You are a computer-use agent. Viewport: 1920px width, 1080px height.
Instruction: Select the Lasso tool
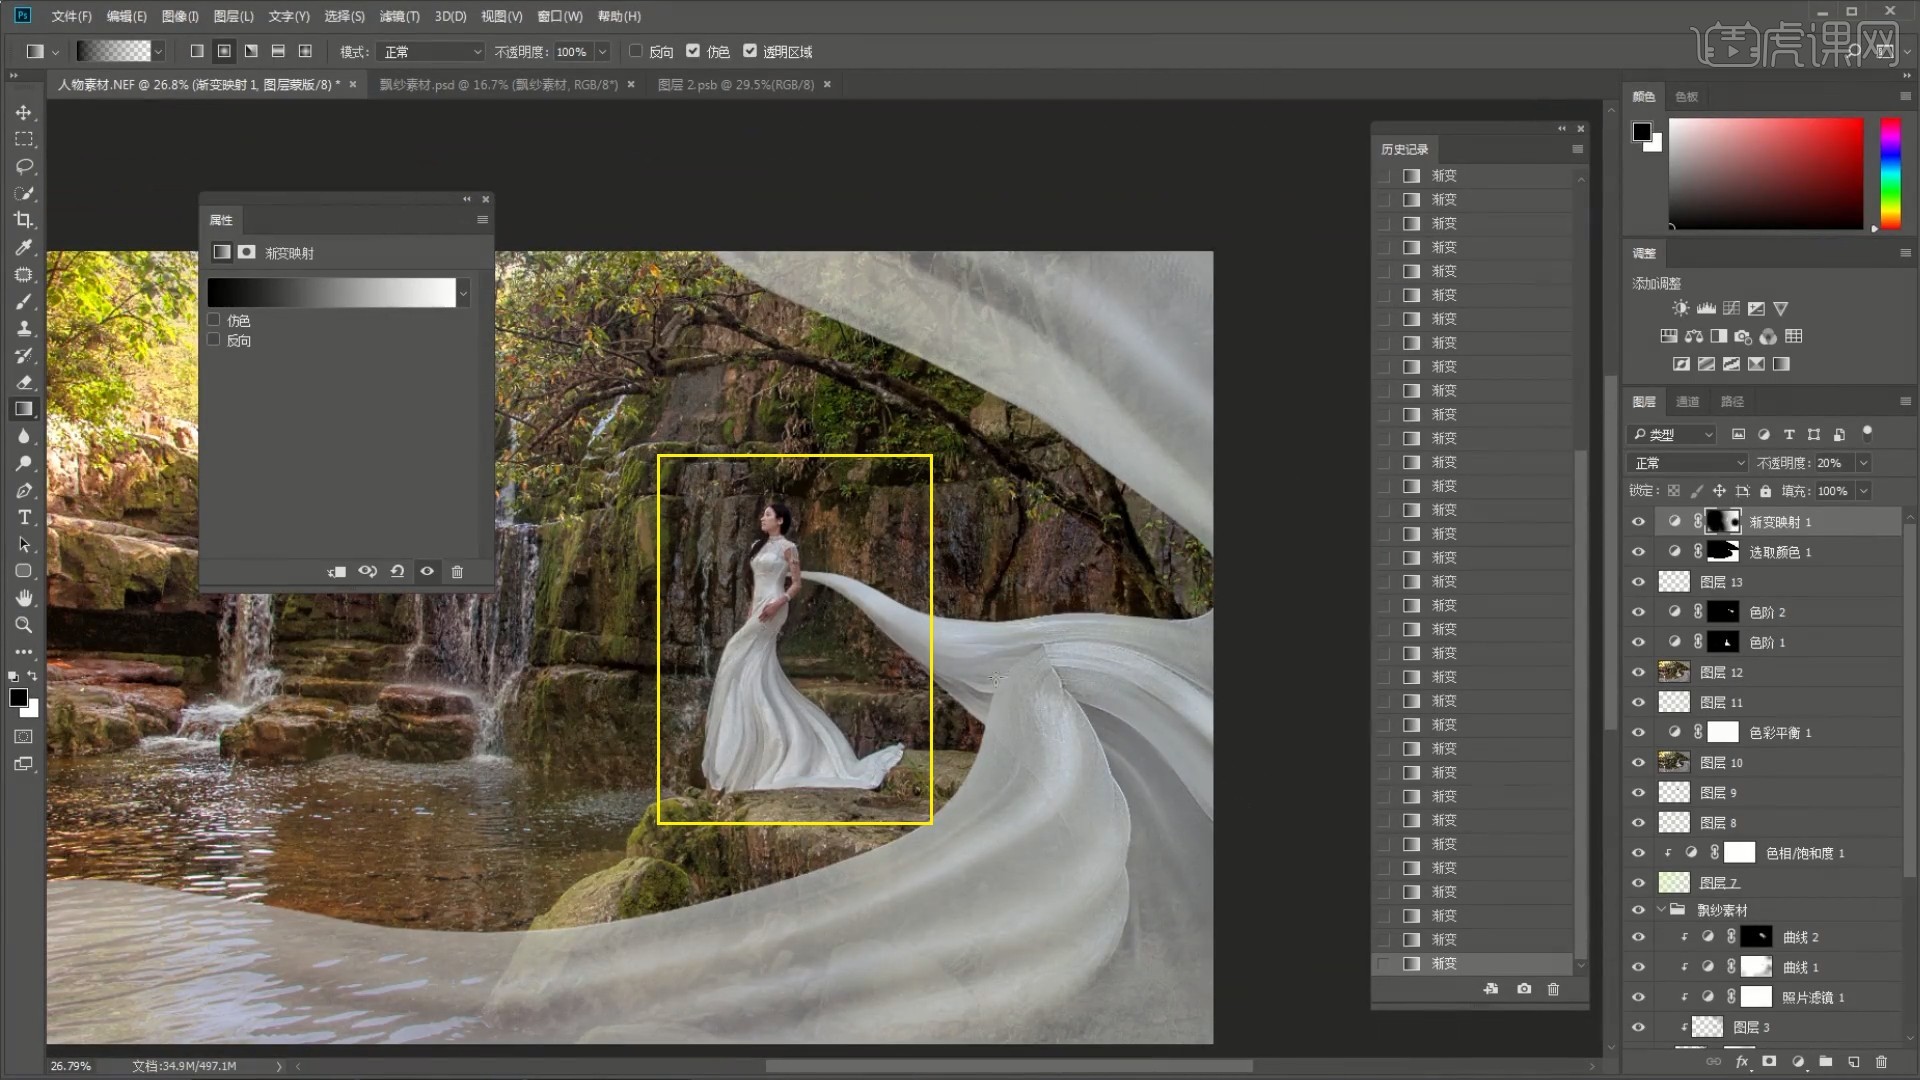pos(24,166)
